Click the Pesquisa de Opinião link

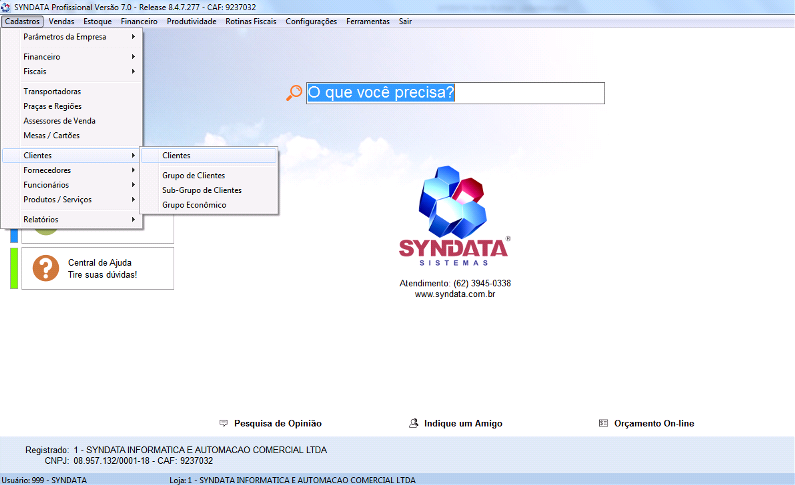pyautogui.click(x=278, y=424)
